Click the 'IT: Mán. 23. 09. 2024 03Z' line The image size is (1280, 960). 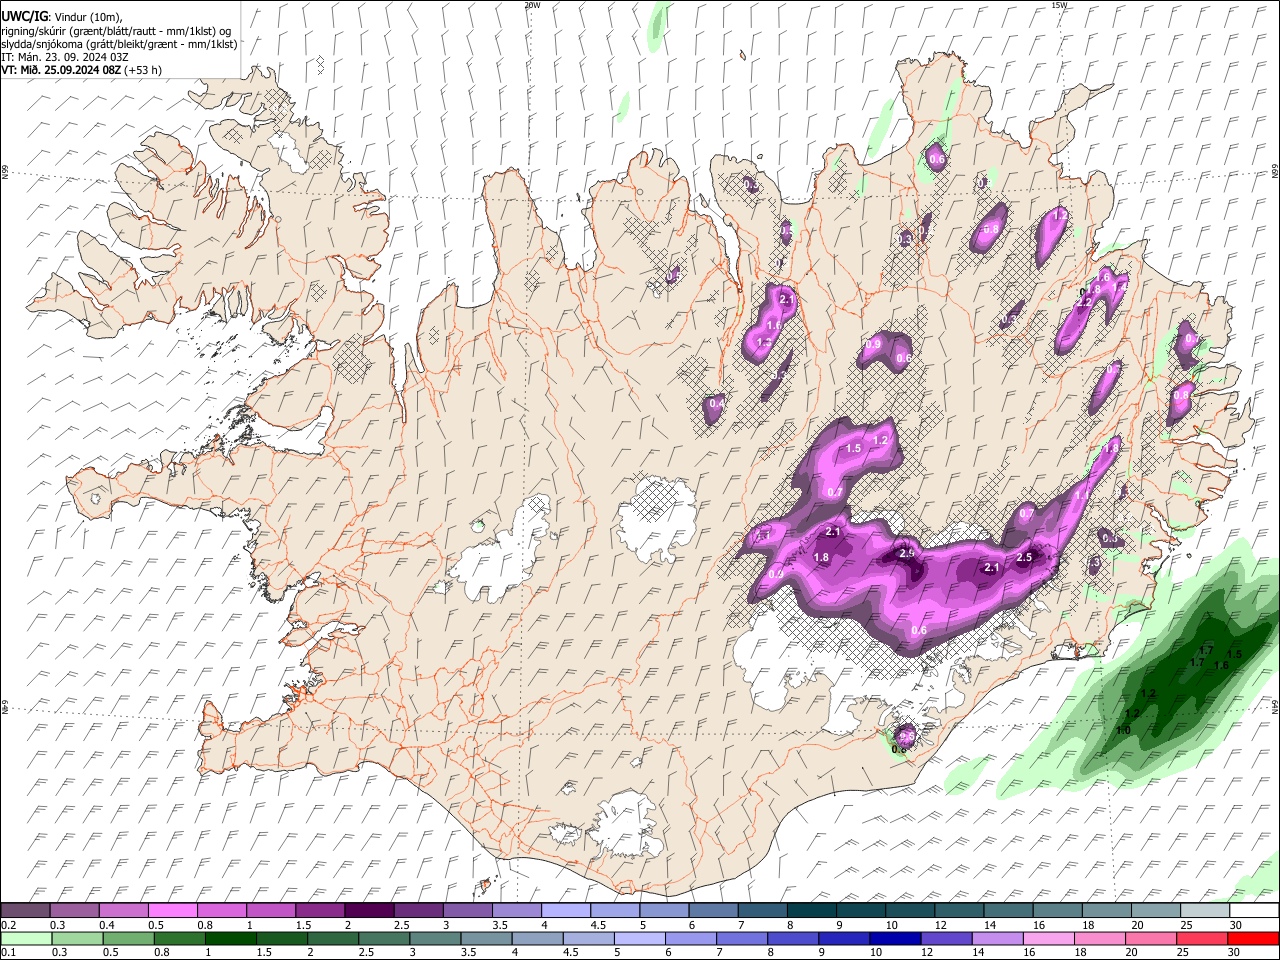(65, 57)
